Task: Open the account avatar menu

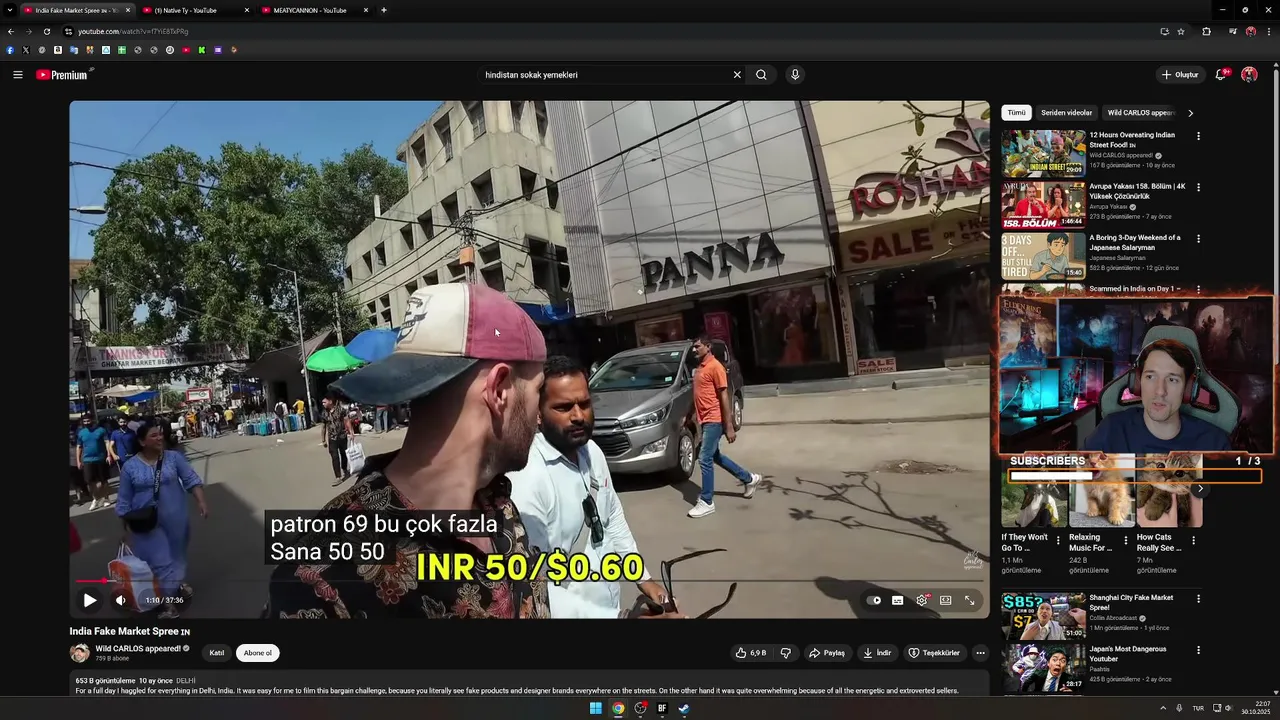Action: click(x=1249, y=75)
